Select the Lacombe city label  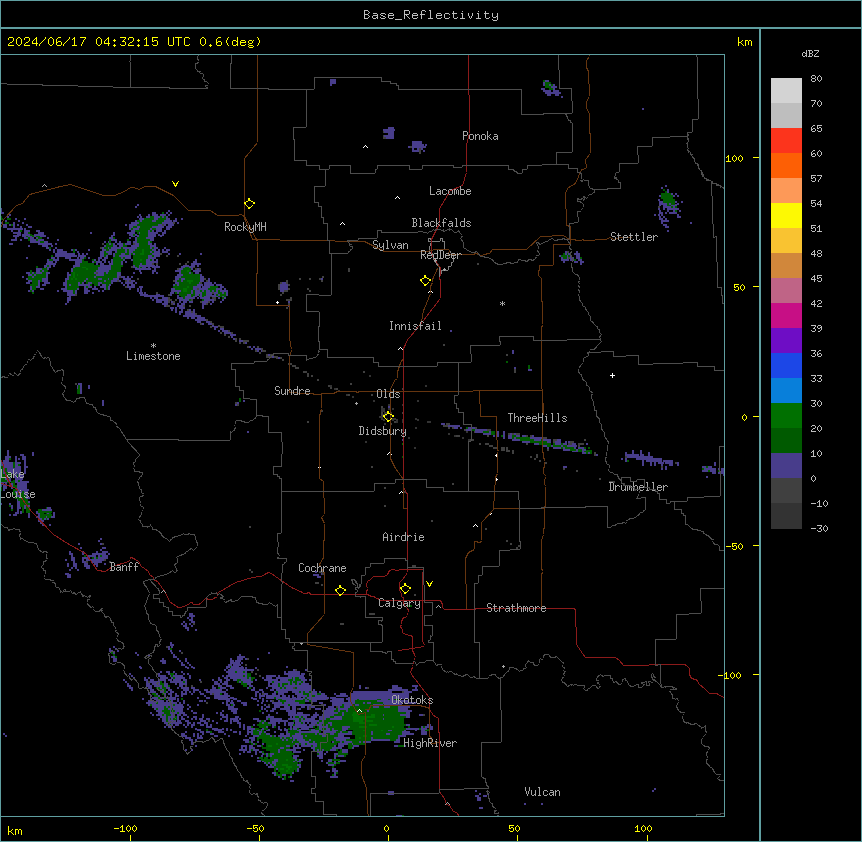point(450,191)
